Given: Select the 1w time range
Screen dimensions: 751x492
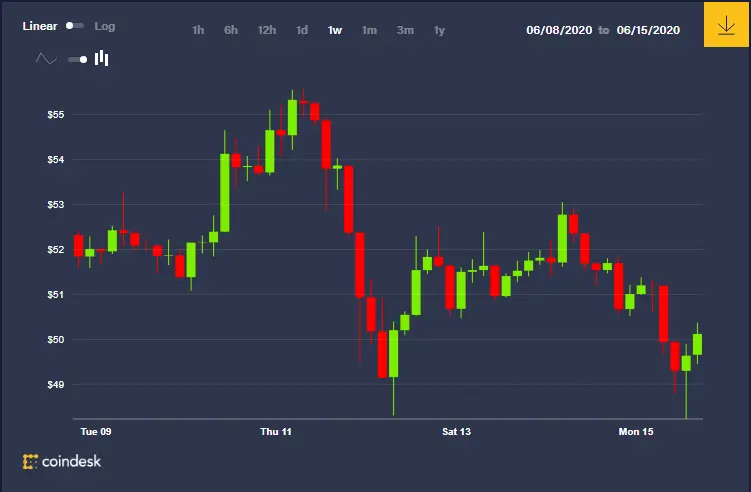Looking at the screenshot, I should click(x=335, y=30).
